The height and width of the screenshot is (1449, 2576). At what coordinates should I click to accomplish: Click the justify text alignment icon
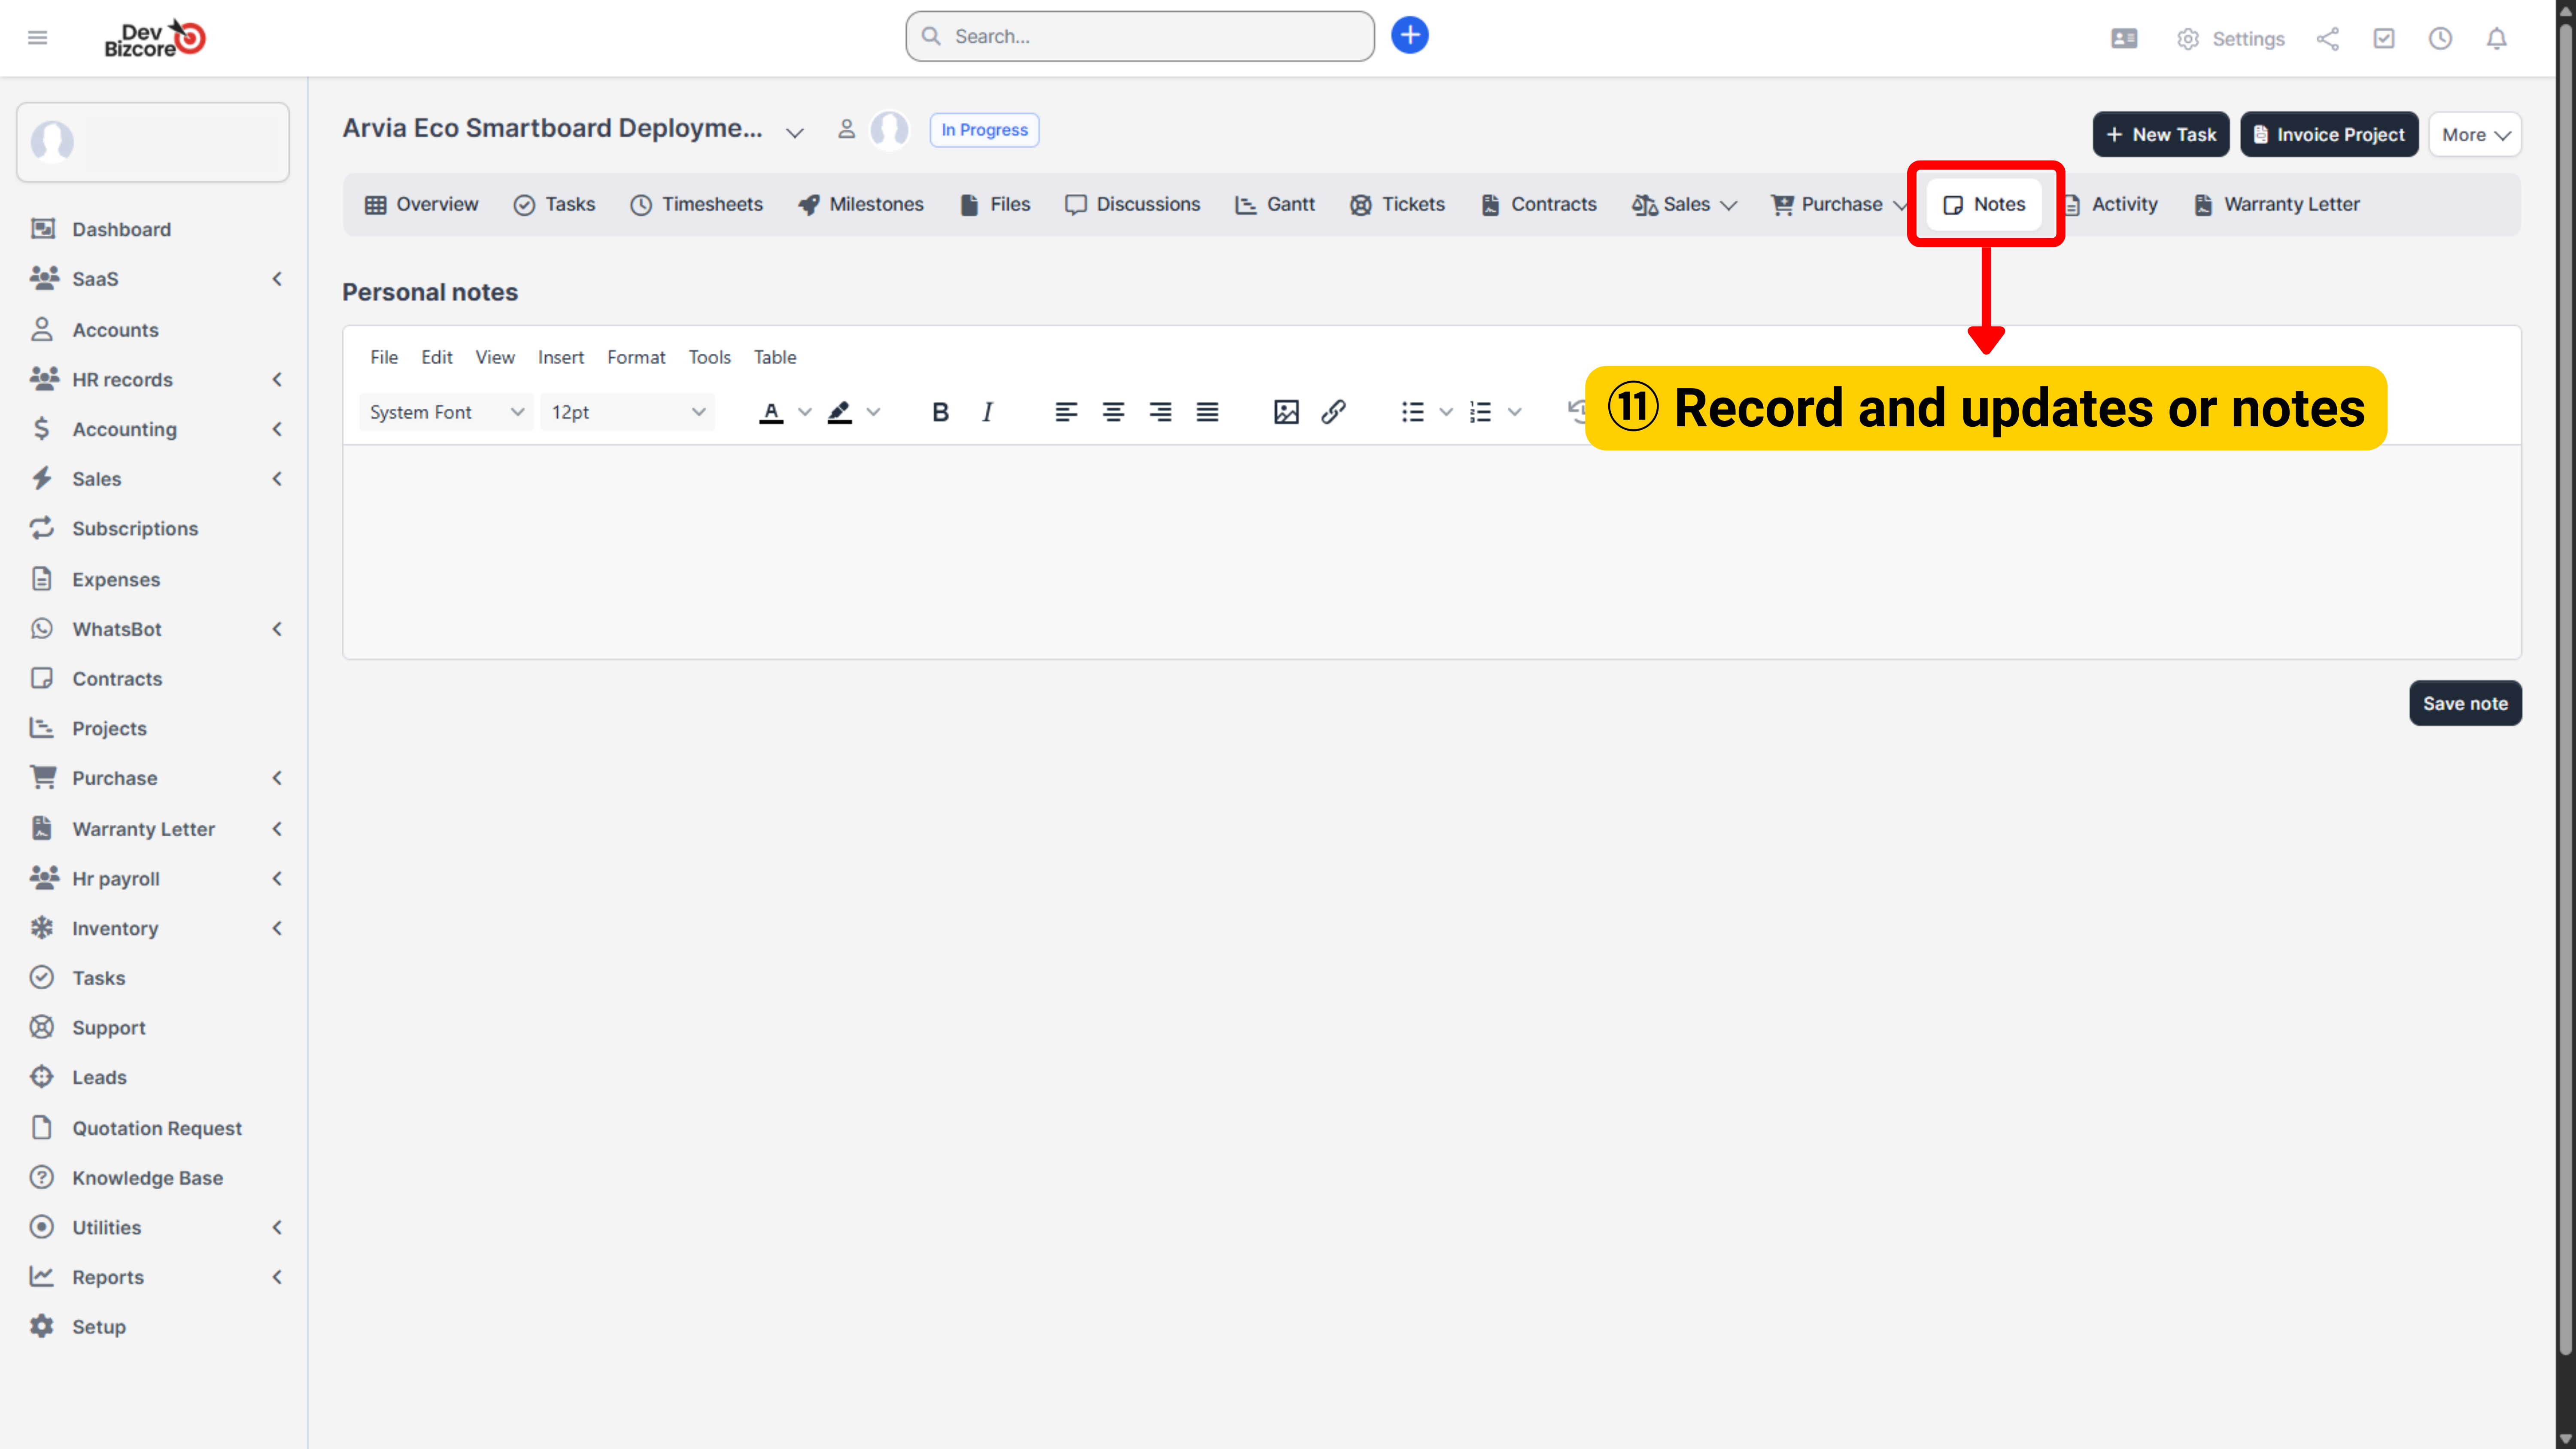(x=1207, y=412)
